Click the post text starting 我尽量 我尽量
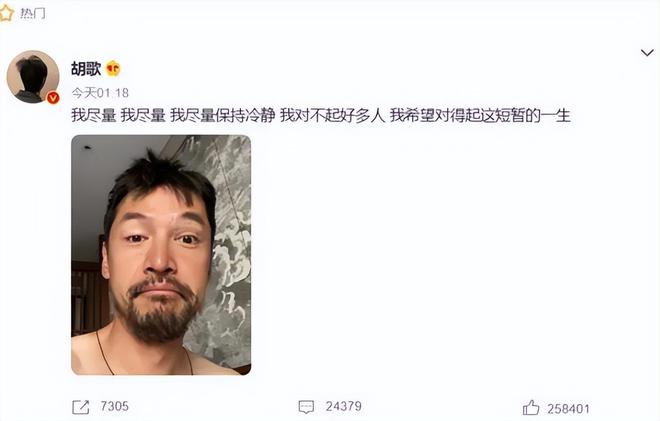Image resolution: width=660 pixels, height=421 pixels. [321, 115]
